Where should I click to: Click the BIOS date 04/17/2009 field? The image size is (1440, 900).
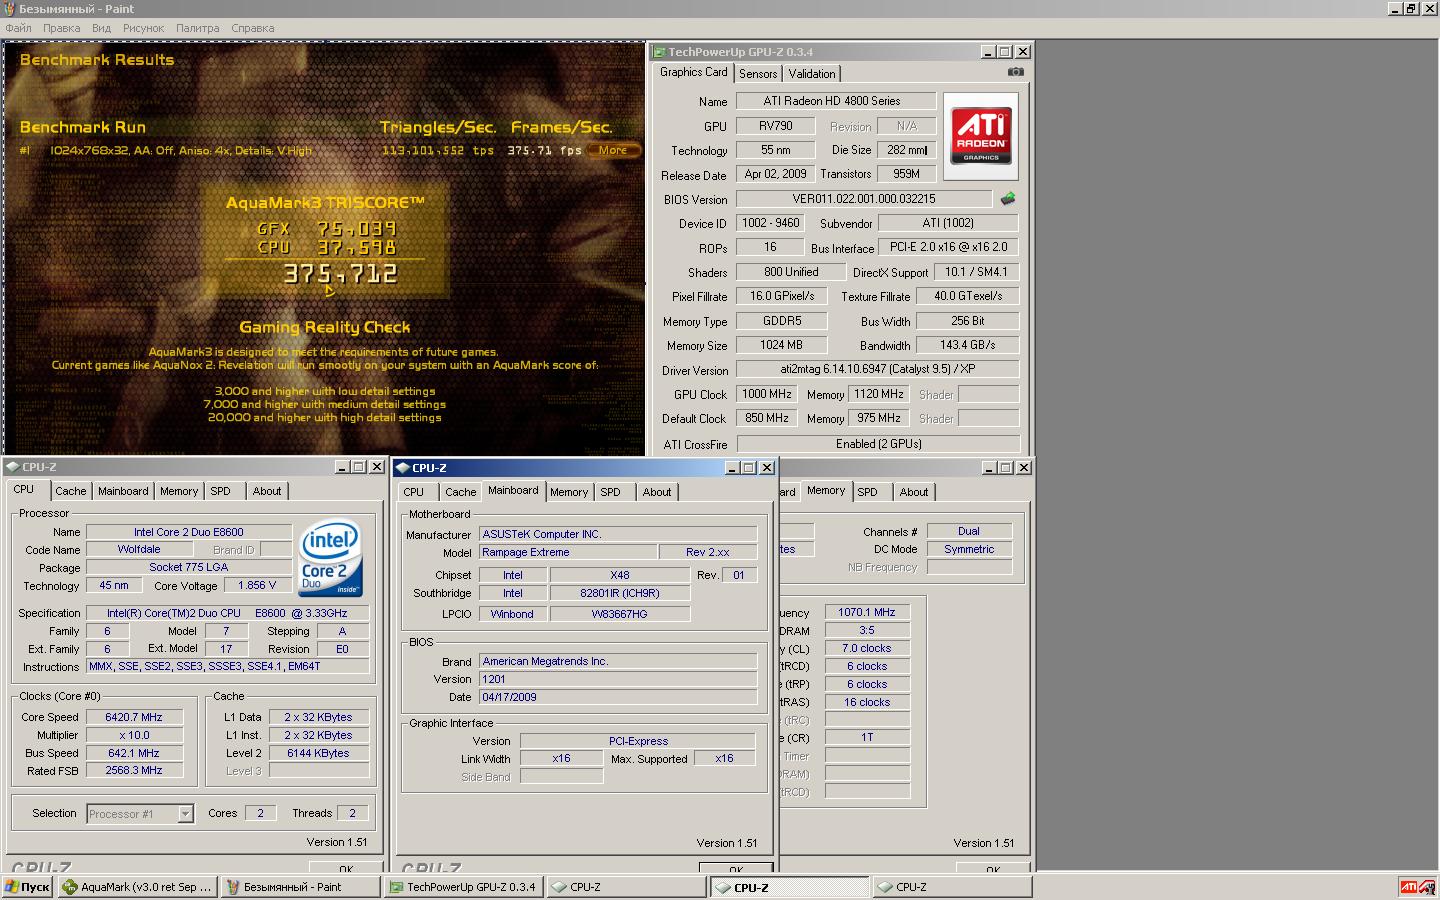(x=618, y=697)
